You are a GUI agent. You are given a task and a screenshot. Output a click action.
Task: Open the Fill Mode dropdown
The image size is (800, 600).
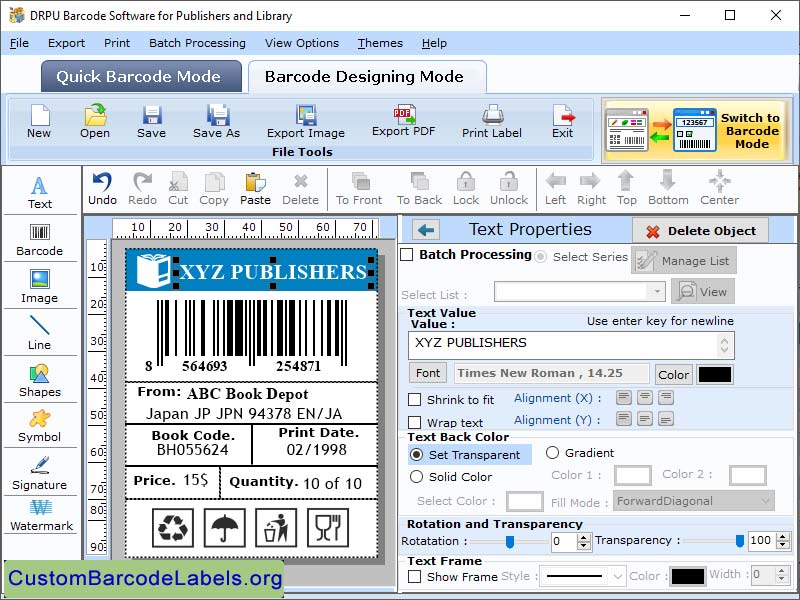(x=693, y=501)
